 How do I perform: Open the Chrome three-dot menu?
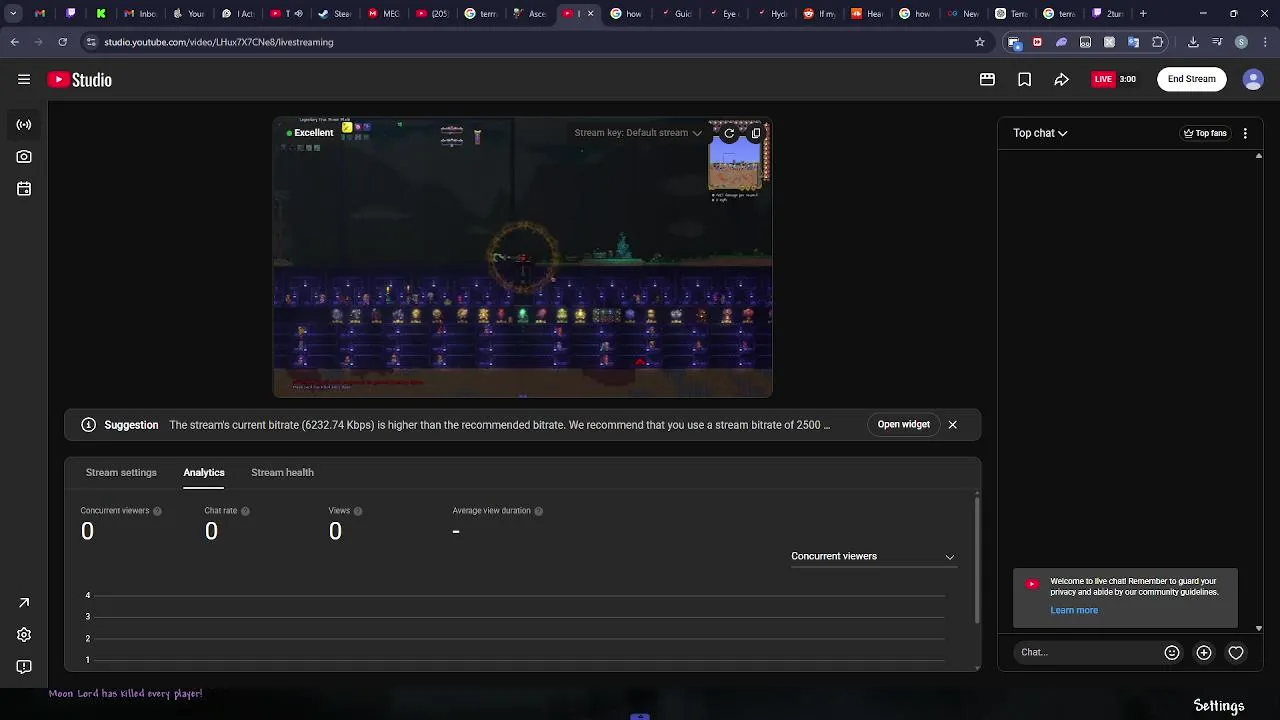(1264, 42)
